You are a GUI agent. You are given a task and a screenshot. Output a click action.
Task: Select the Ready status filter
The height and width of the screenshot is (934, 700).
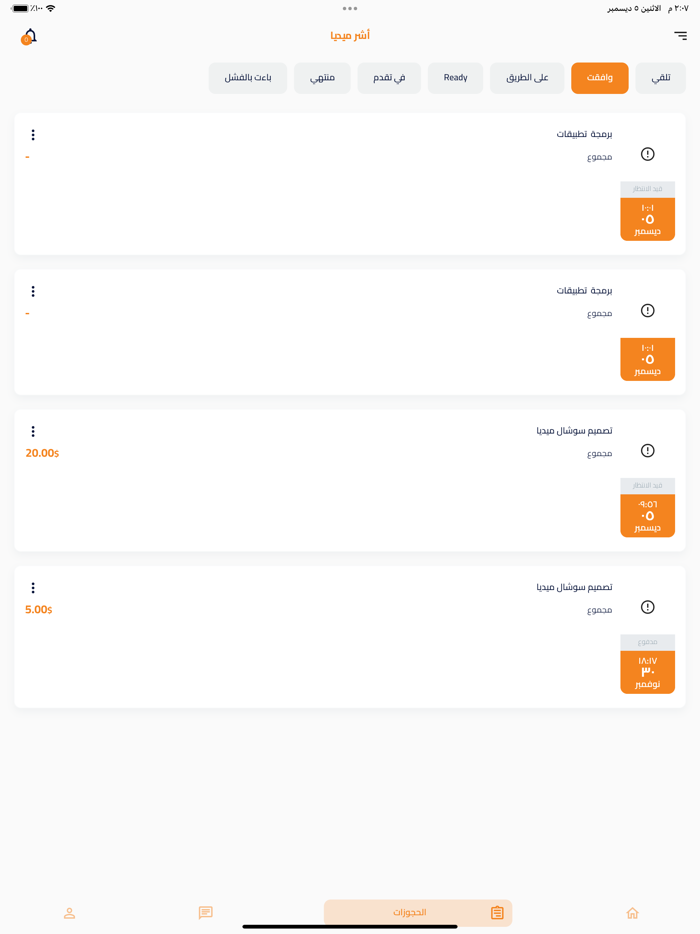pyautogui.click(x=455, y=78)
